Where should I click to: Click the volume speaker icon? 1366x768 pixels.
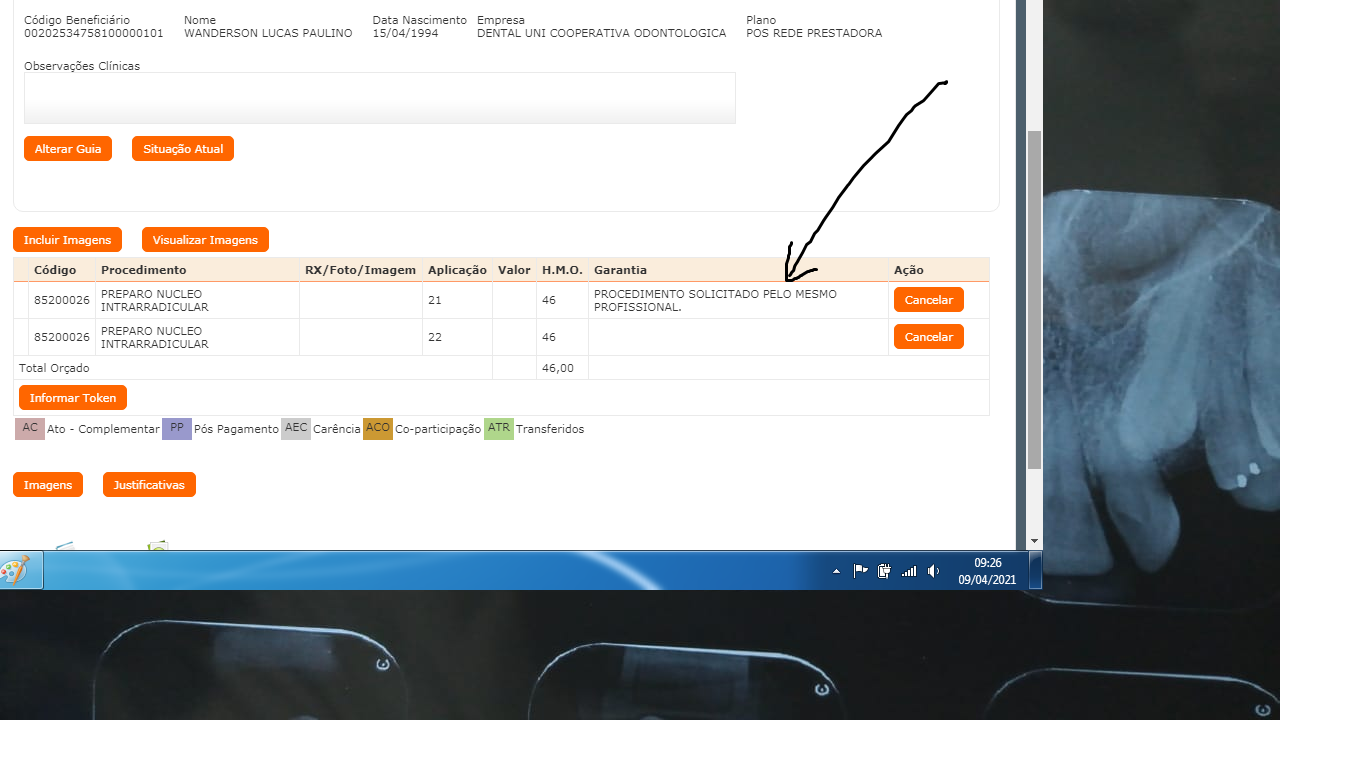(933, 571)
